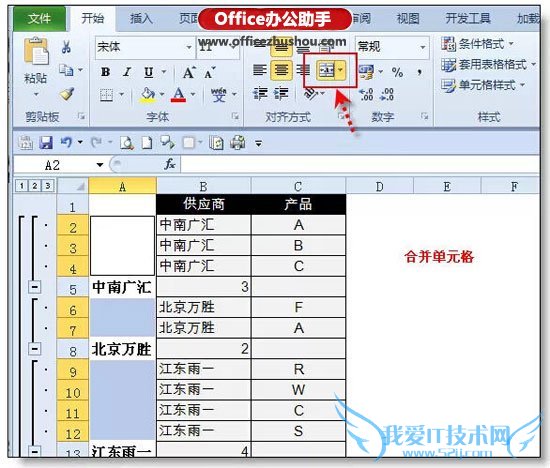The height and width of the screenshot is (468, 550).
Task: Click Print Preview magnifier icon
Action: coord(127,143)
